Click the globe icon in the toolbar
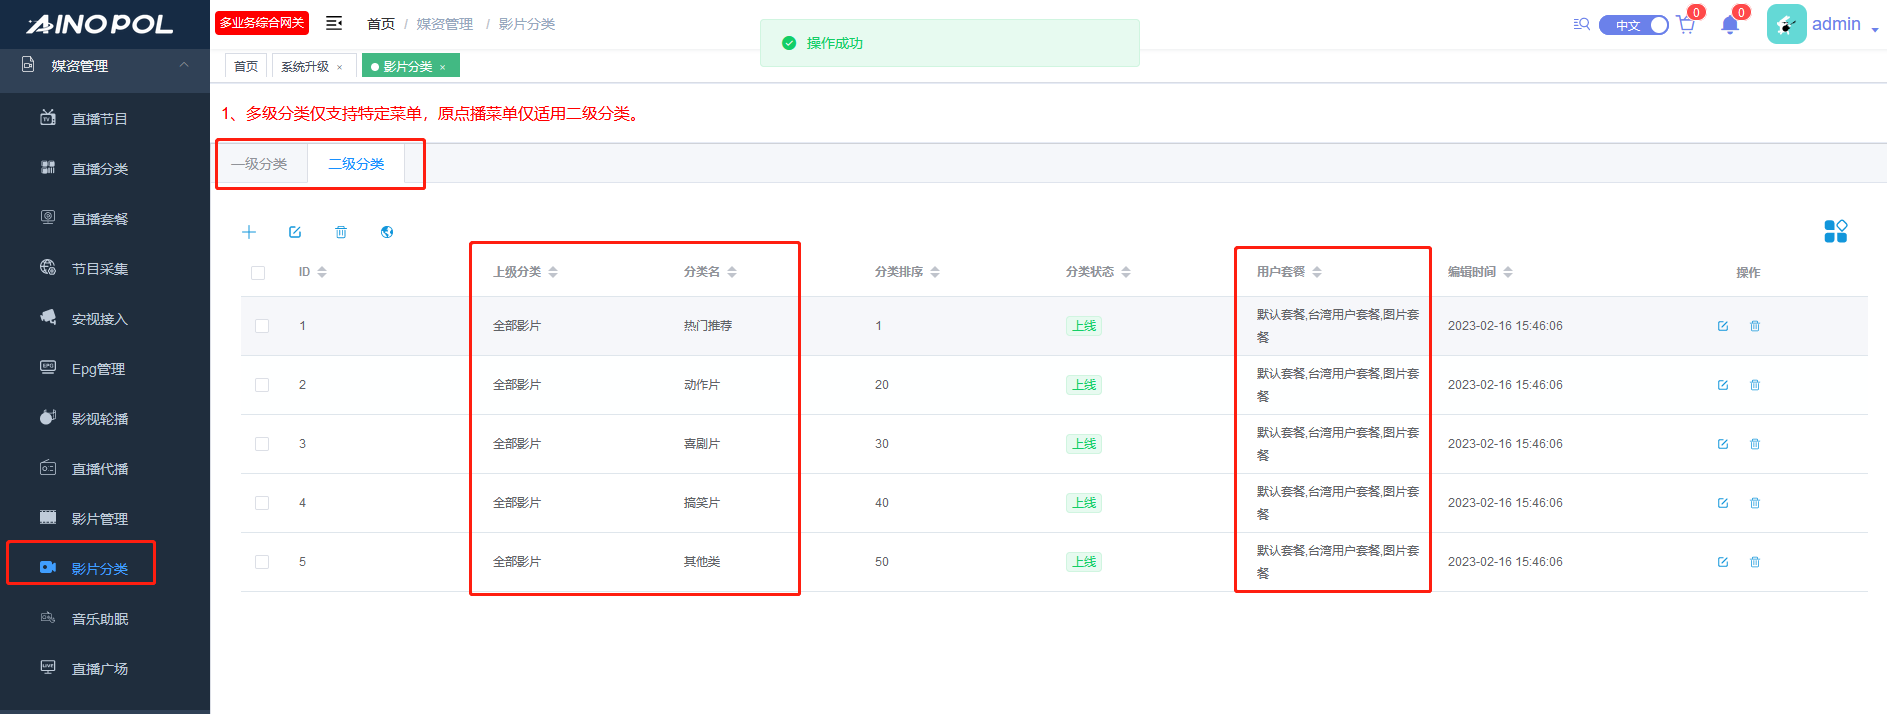The image size is (1887, 714). 387,232
